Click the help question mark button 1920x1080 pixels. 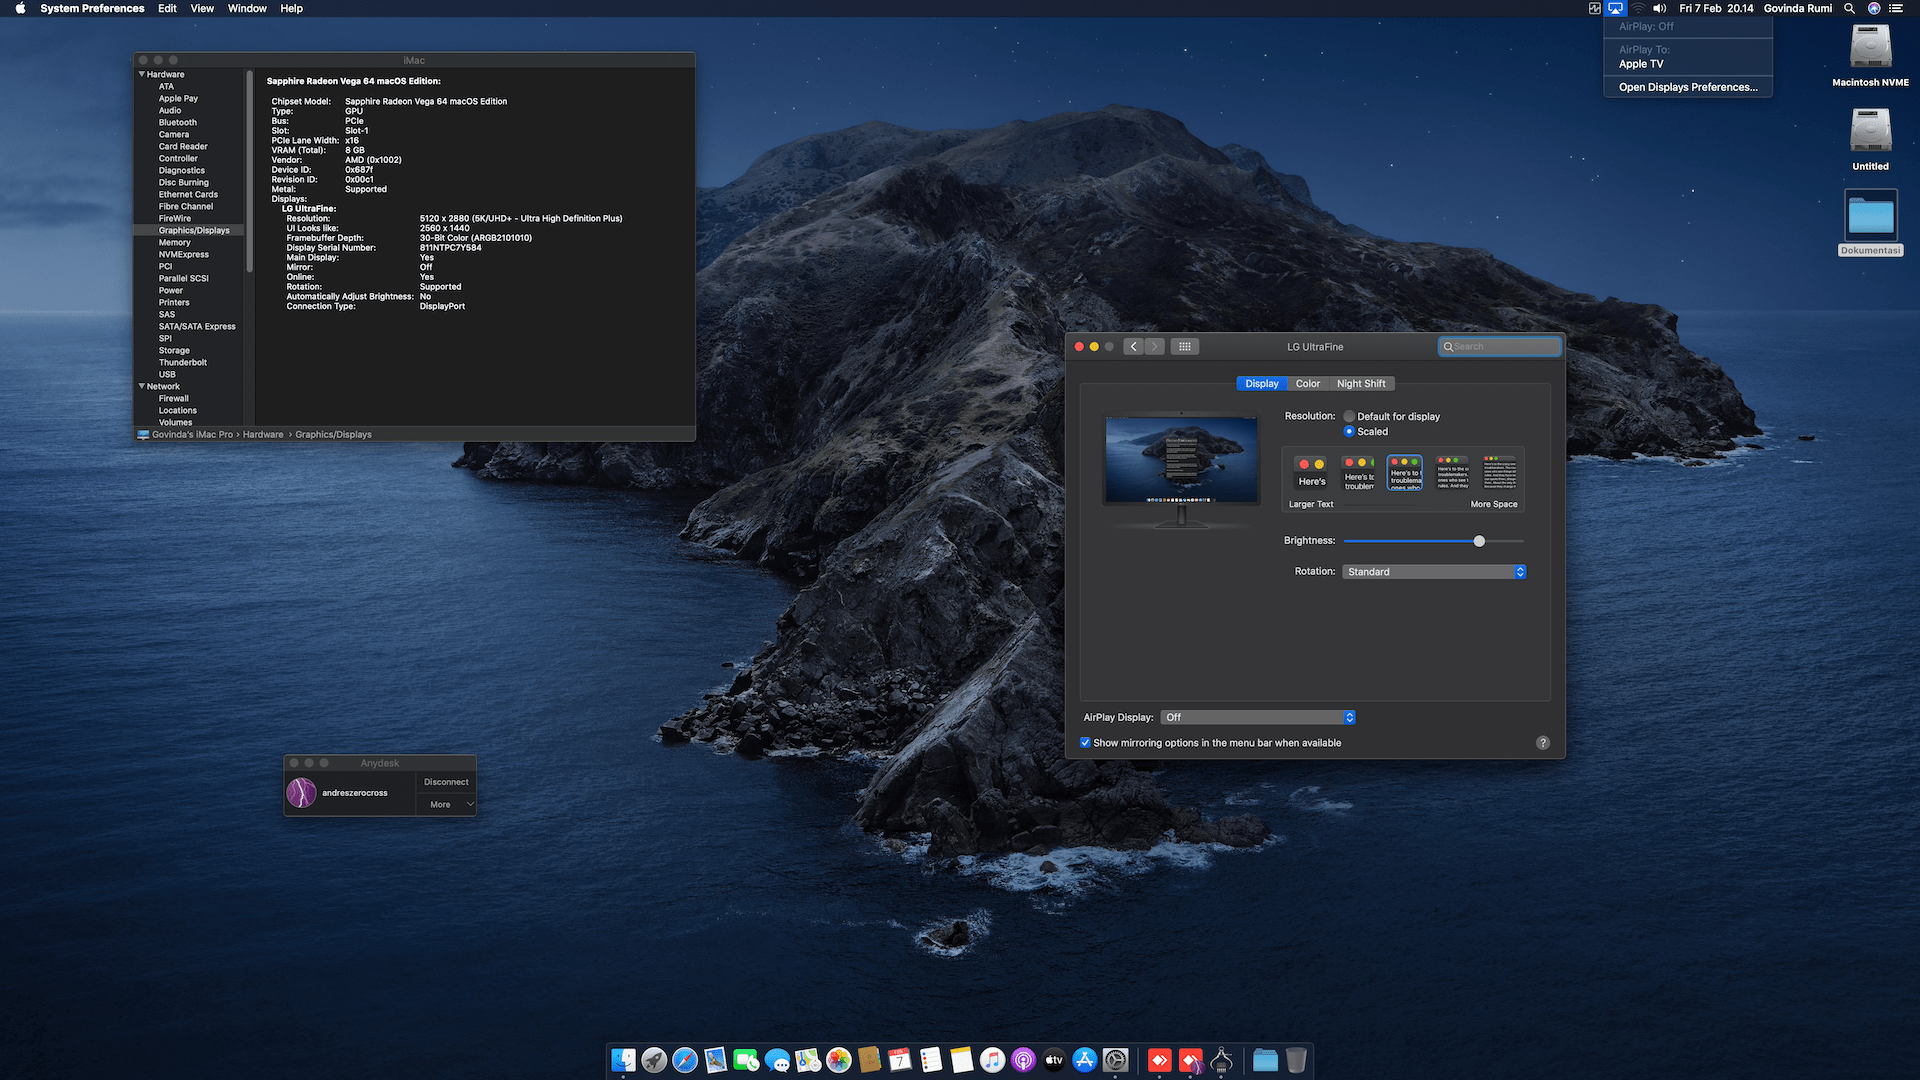pyautogui.click(x=1542, y=743)
